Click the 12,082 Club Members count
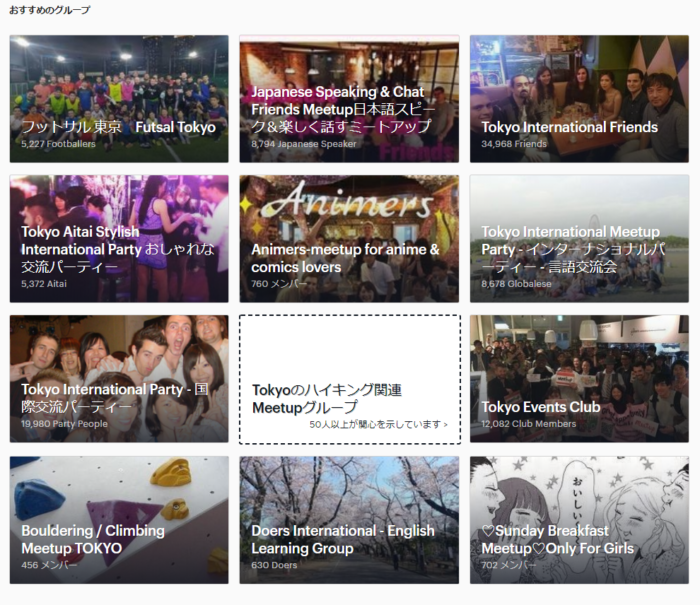Image resolution: width=700 pixels, height=605 pixels. (x=529, y=424)
